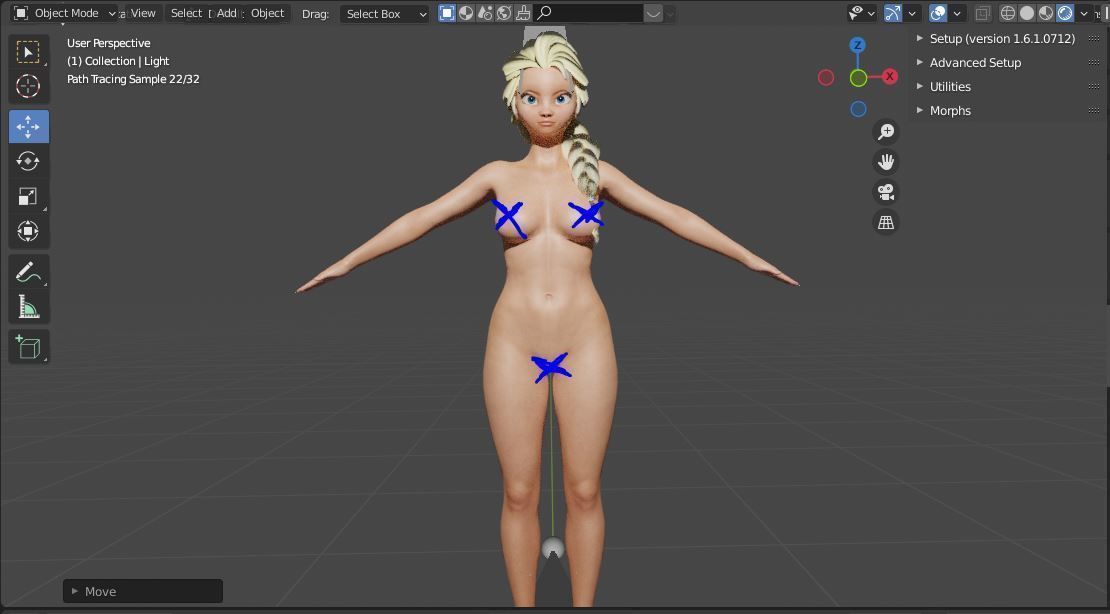Click "(1) Collection | Light" label

pos(118,61)
